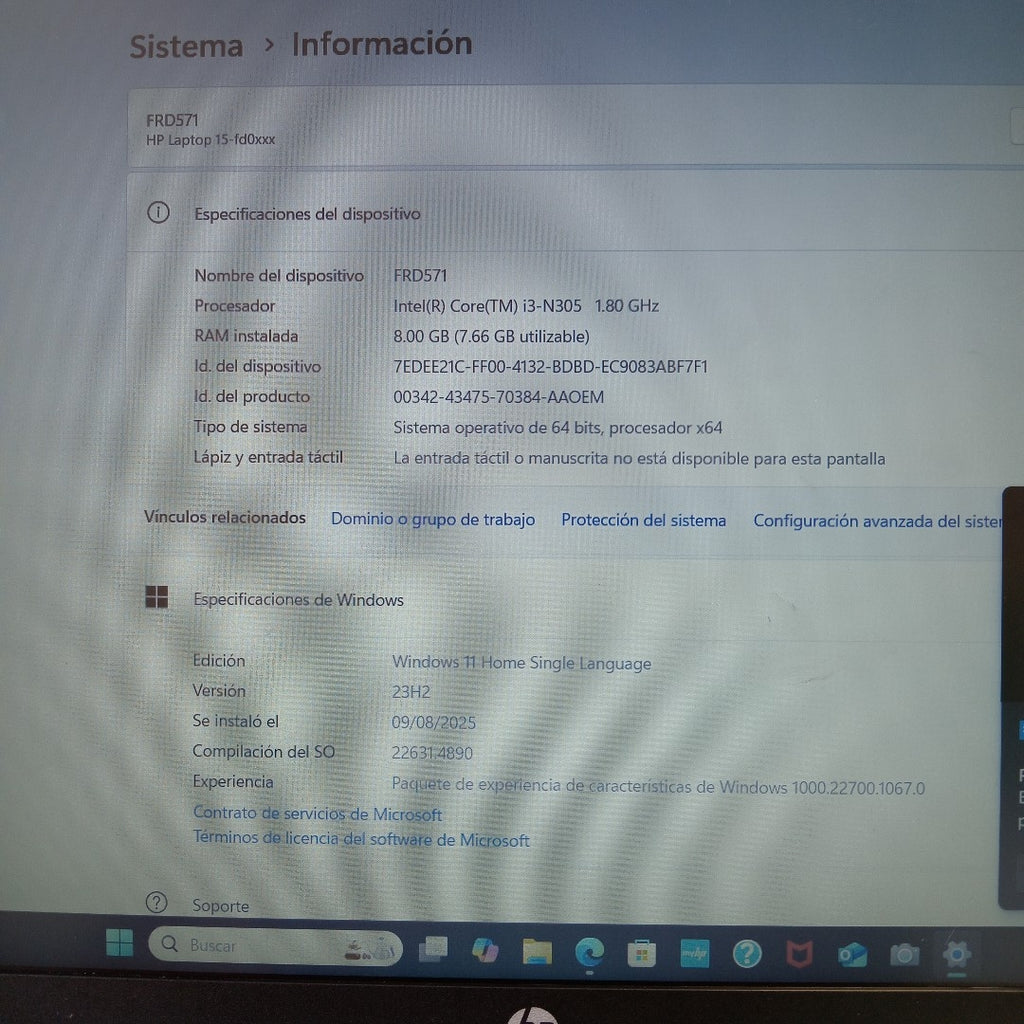
Task: Open Outlook from the taskbar
Action: [x=852, y=955]
